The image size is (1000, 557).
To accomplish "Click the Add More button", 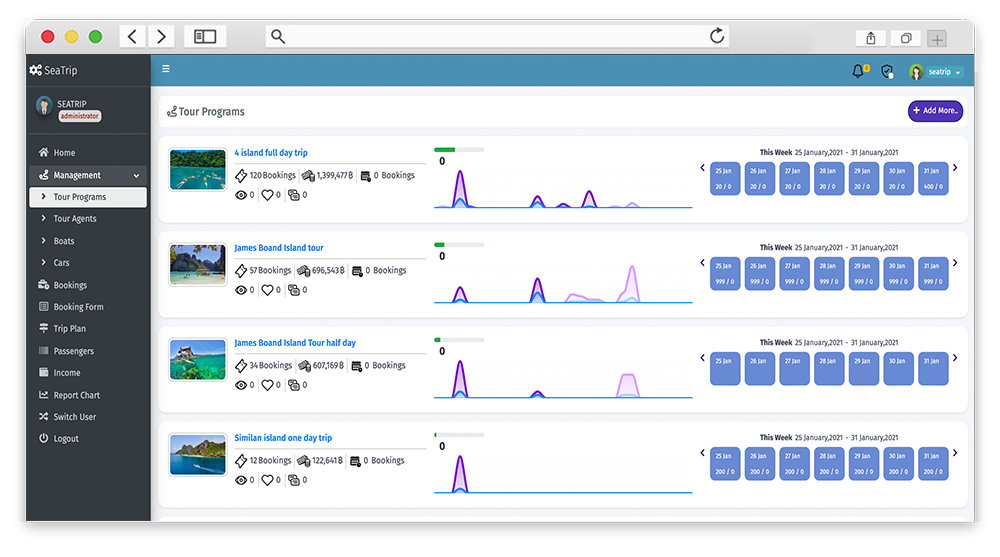I will pos(935,110).
